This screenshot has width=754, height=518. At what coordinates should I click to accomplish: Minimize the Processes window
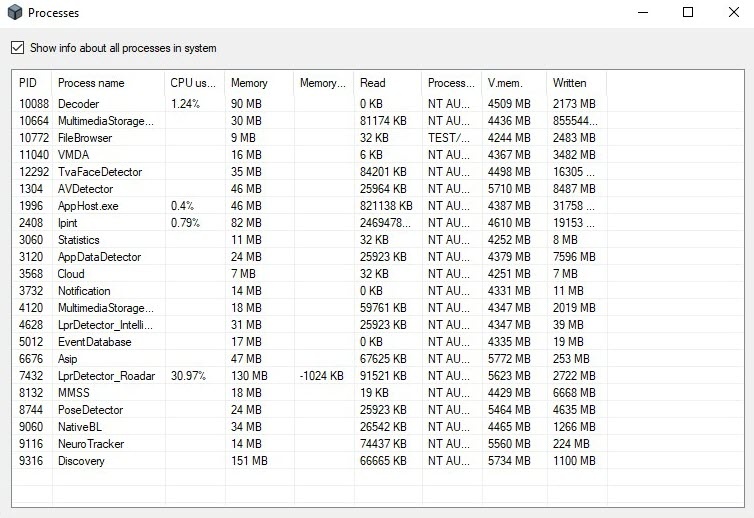pos(641,13)
